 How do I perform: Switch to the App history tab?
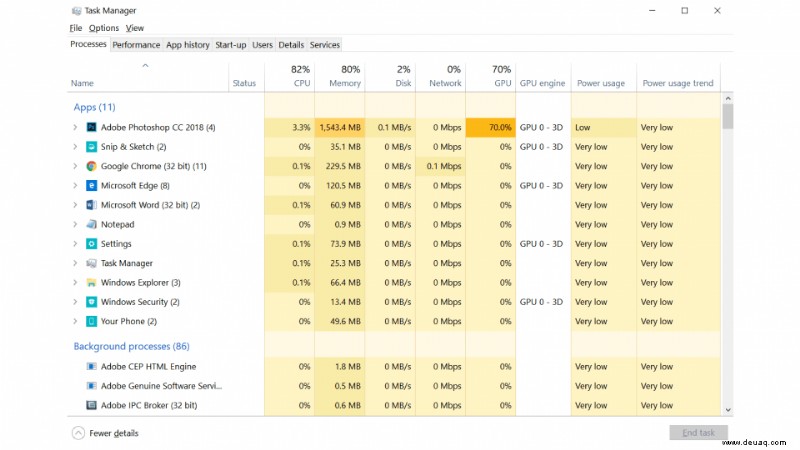pos(188,45)
